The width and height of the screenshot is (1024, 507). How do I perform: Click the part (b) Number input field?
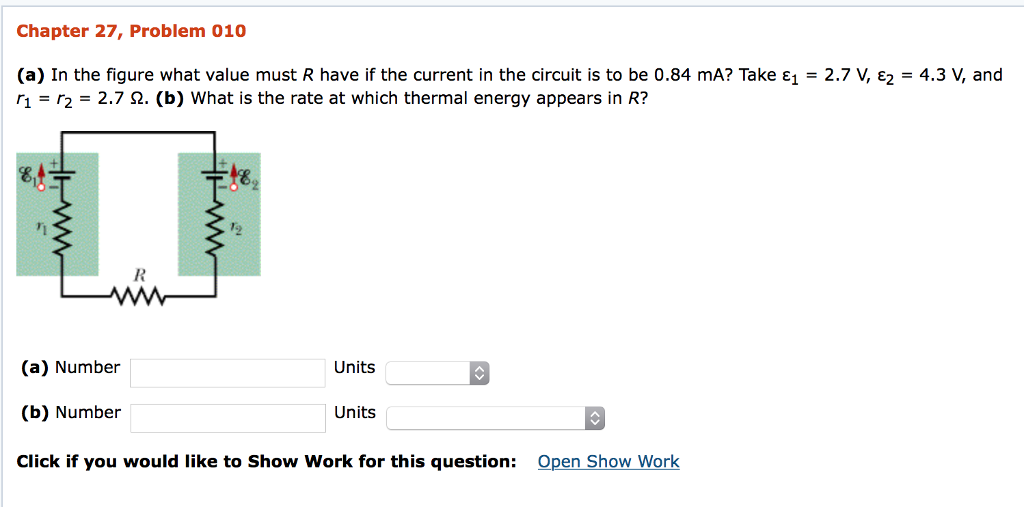(228, 418)
